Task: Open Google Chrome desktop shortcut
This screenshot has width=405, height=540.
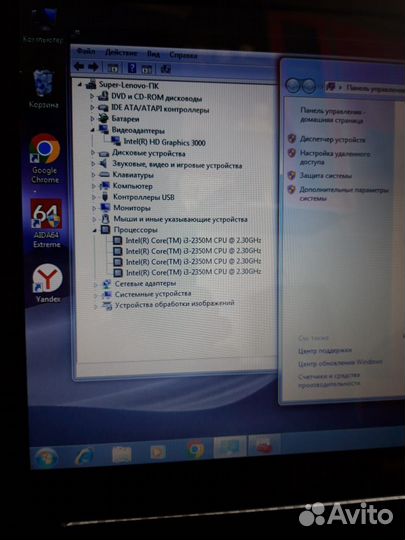Action: point(45,158)
